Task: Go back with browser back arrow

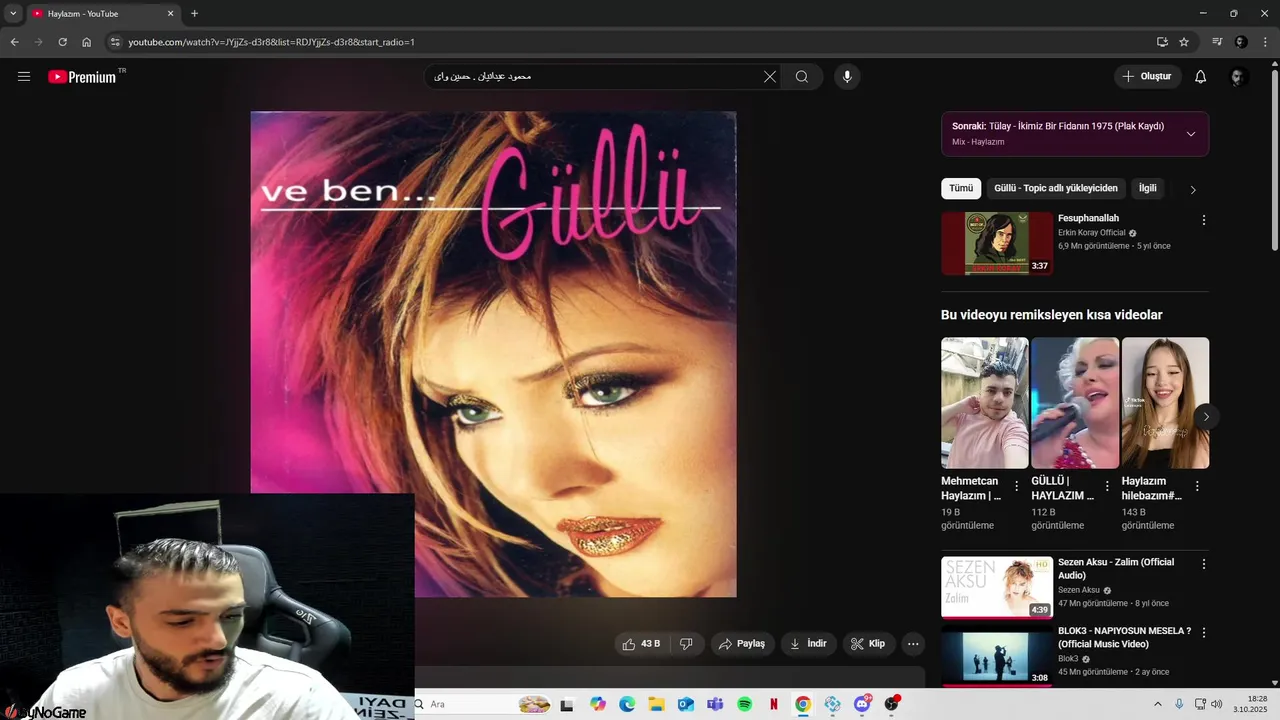Action: (14, 42)
